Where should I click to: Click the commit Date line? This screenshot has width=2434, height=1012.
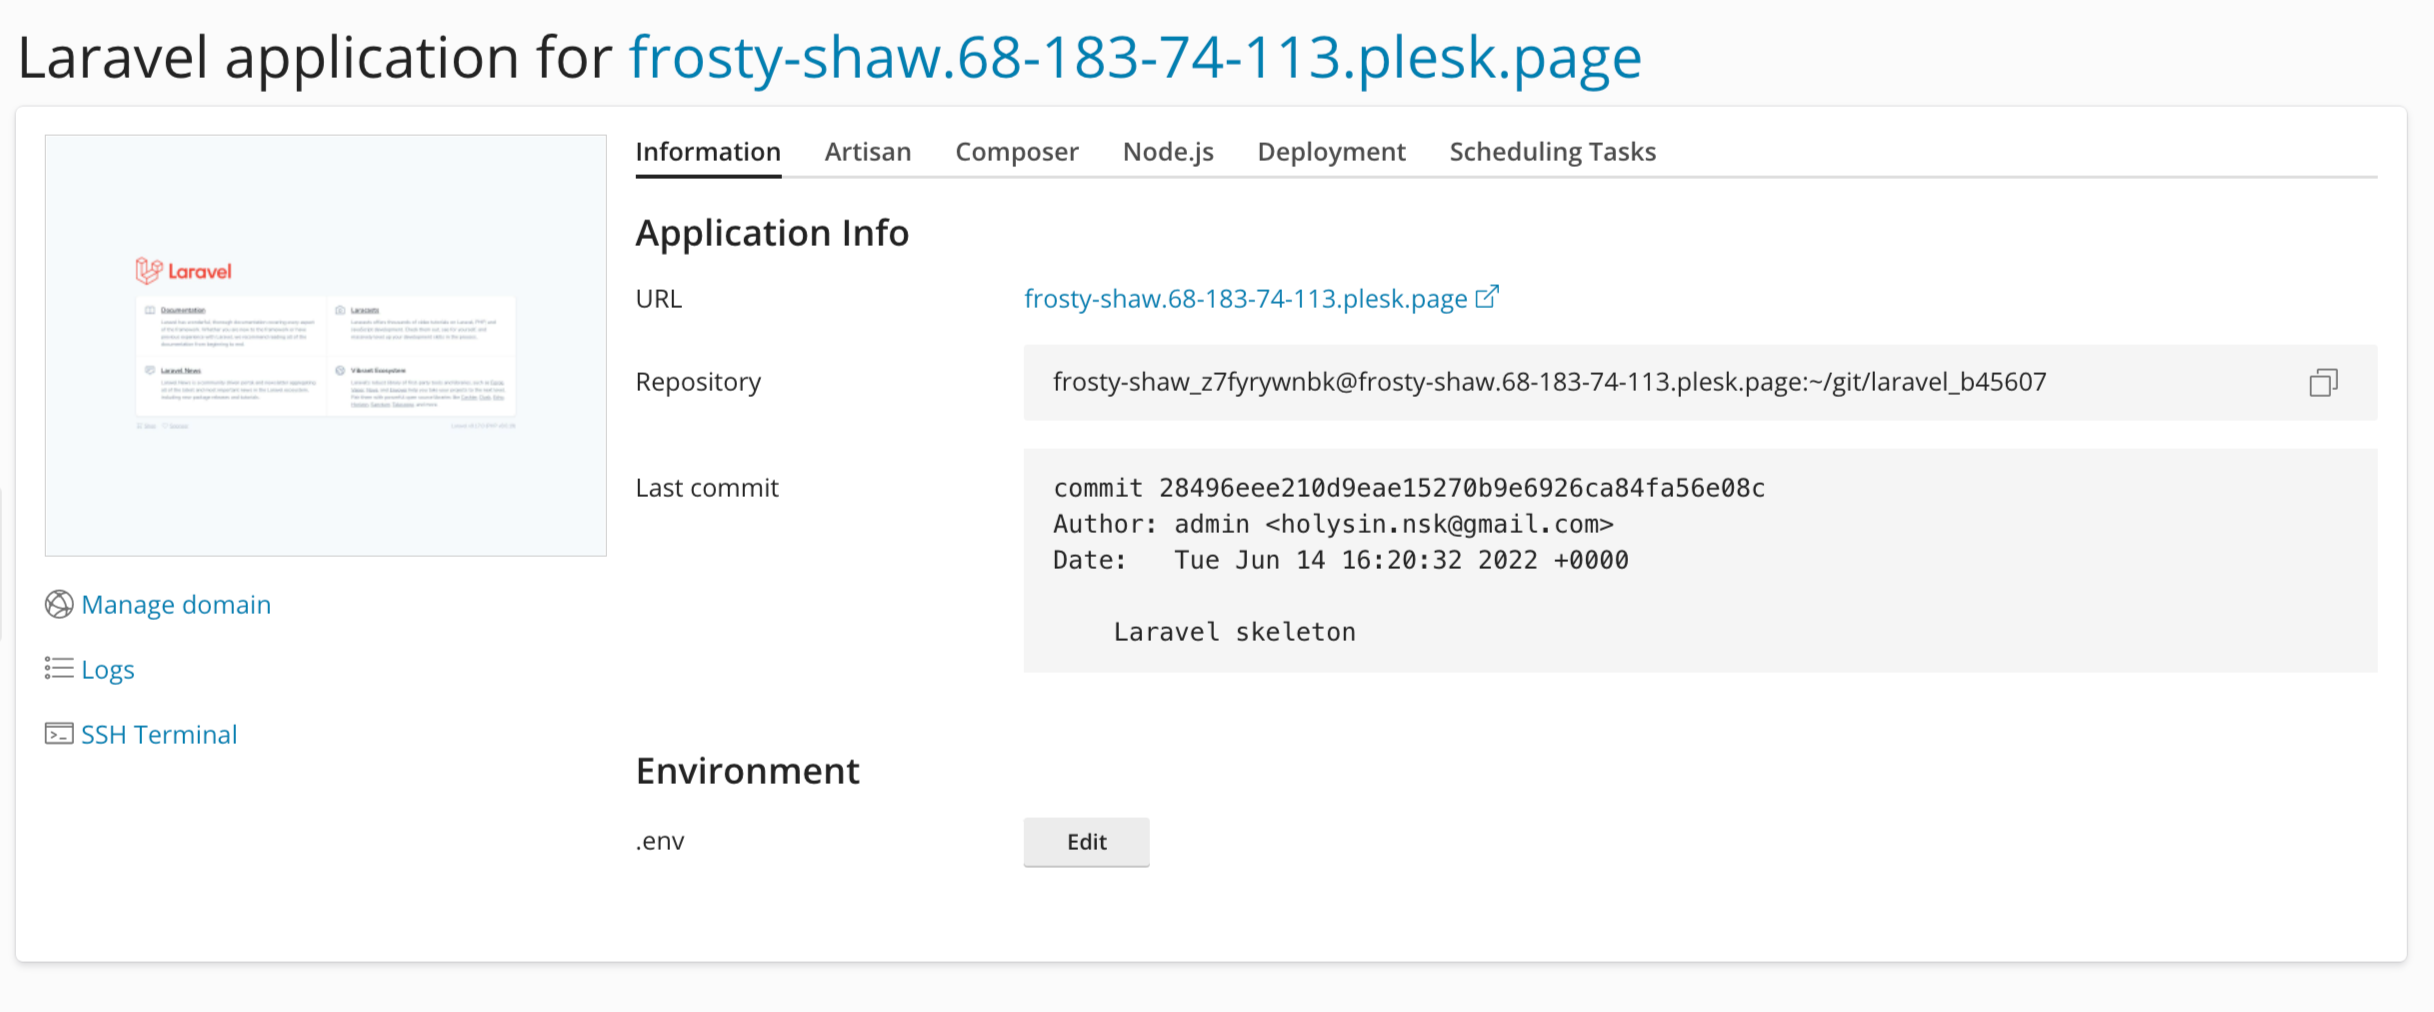click(1340, 560)
